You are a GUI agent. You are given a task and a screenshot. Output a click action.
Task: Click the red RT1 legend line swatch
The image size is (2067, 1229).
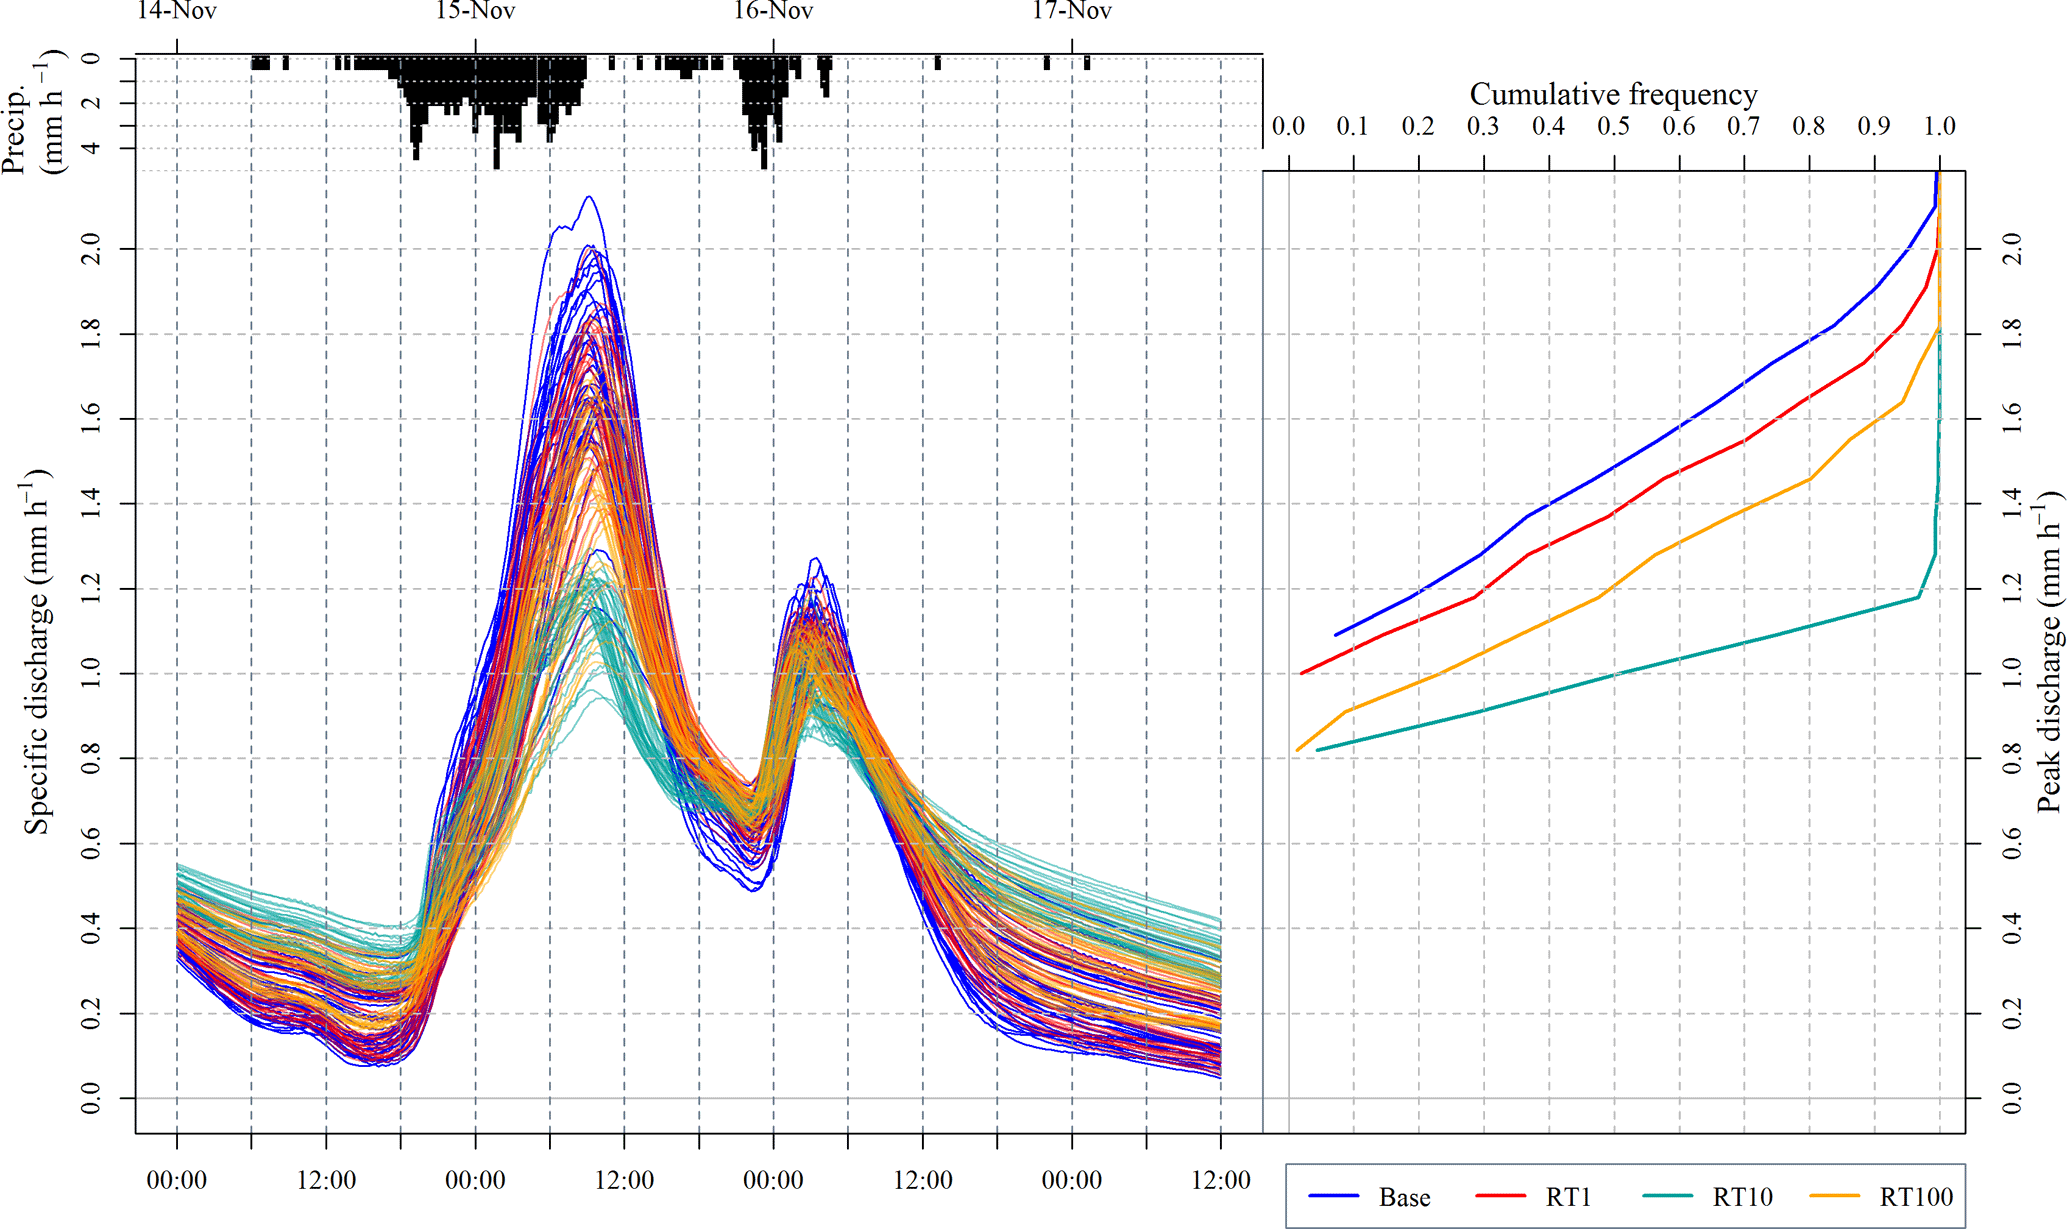click(x=1500, y=1196)
